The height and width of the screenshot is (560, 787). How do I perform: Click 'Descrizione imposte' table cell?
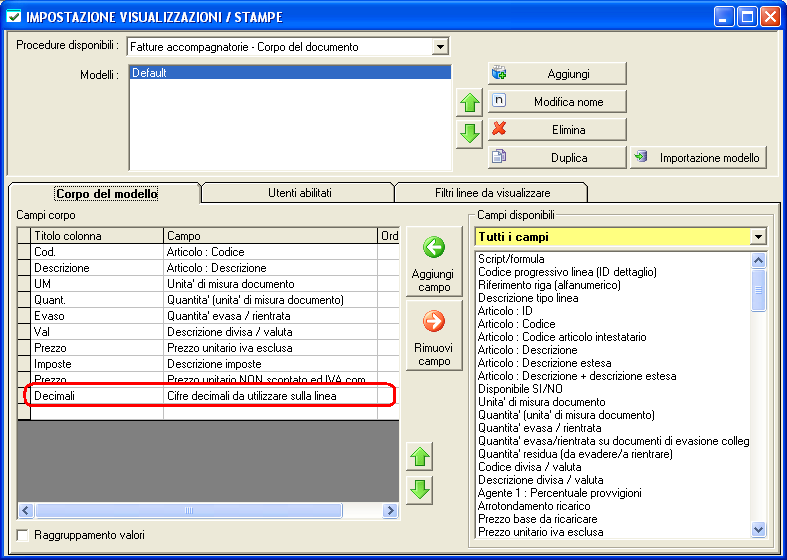(x=271, y=364)
